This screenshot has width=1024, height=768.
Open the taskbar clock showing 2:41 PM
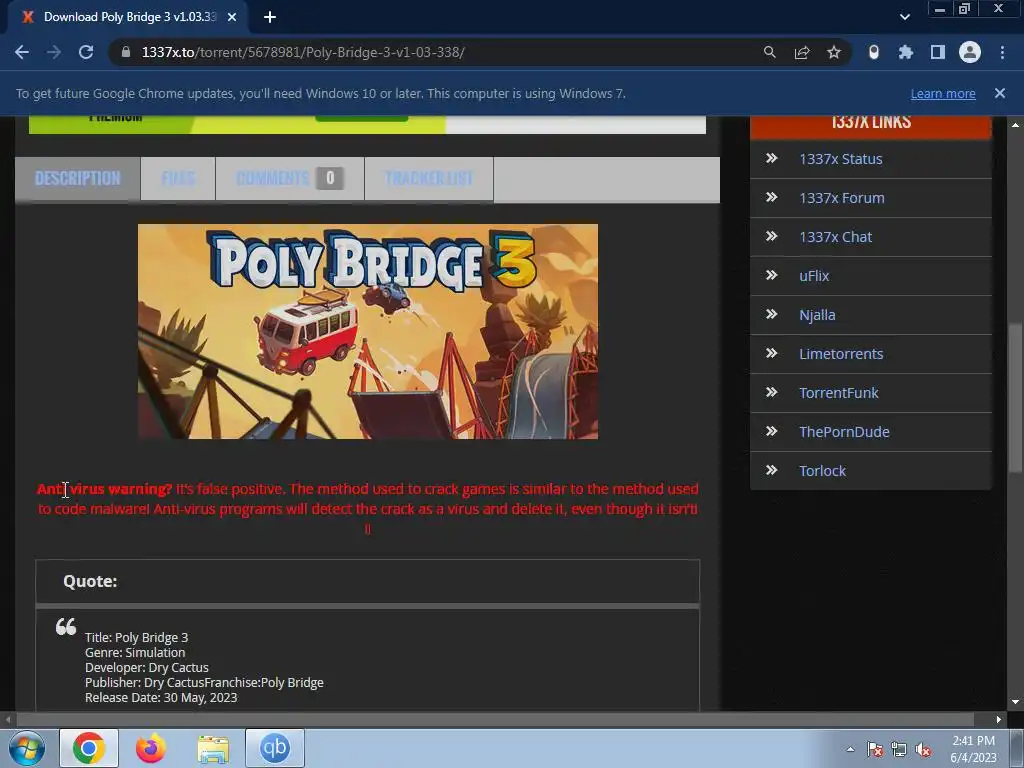pos(973,749)
